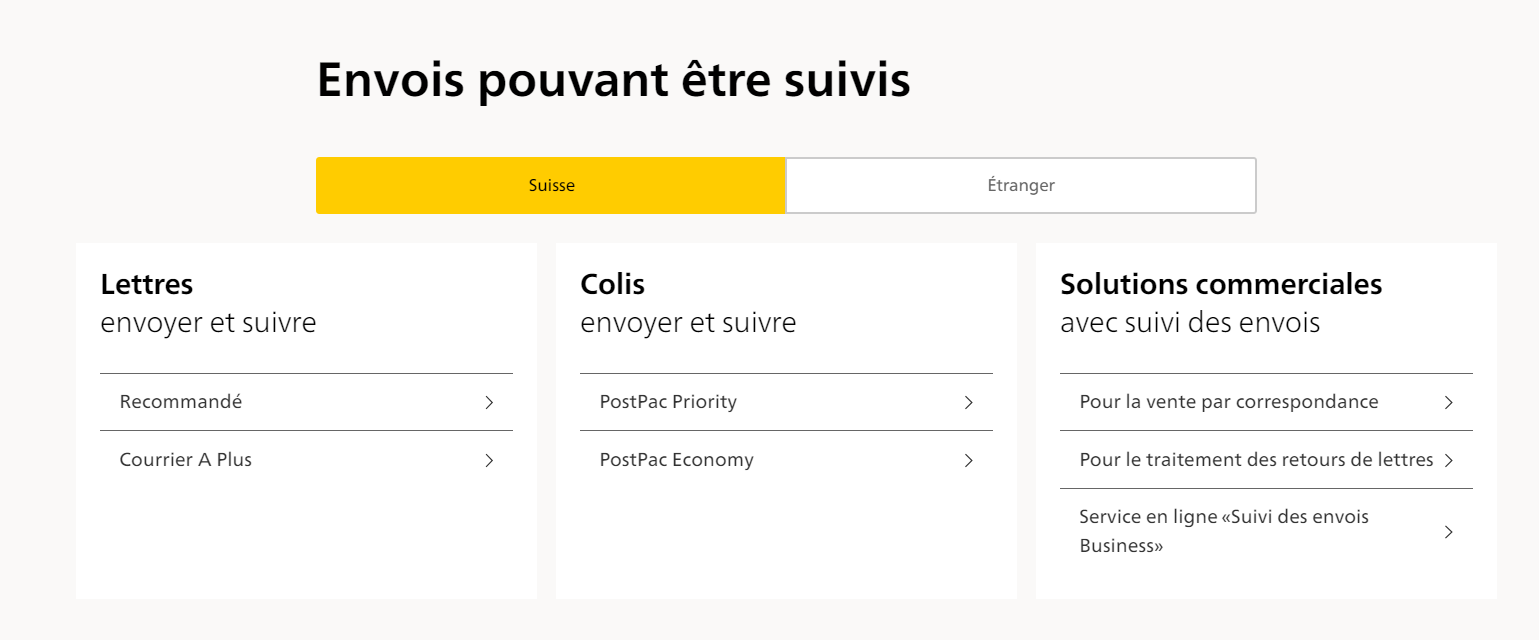Click the arrow next to PostPac Priority
Image resolution: width=1539 pixels, height=640 pixels.
pos(968,402)
